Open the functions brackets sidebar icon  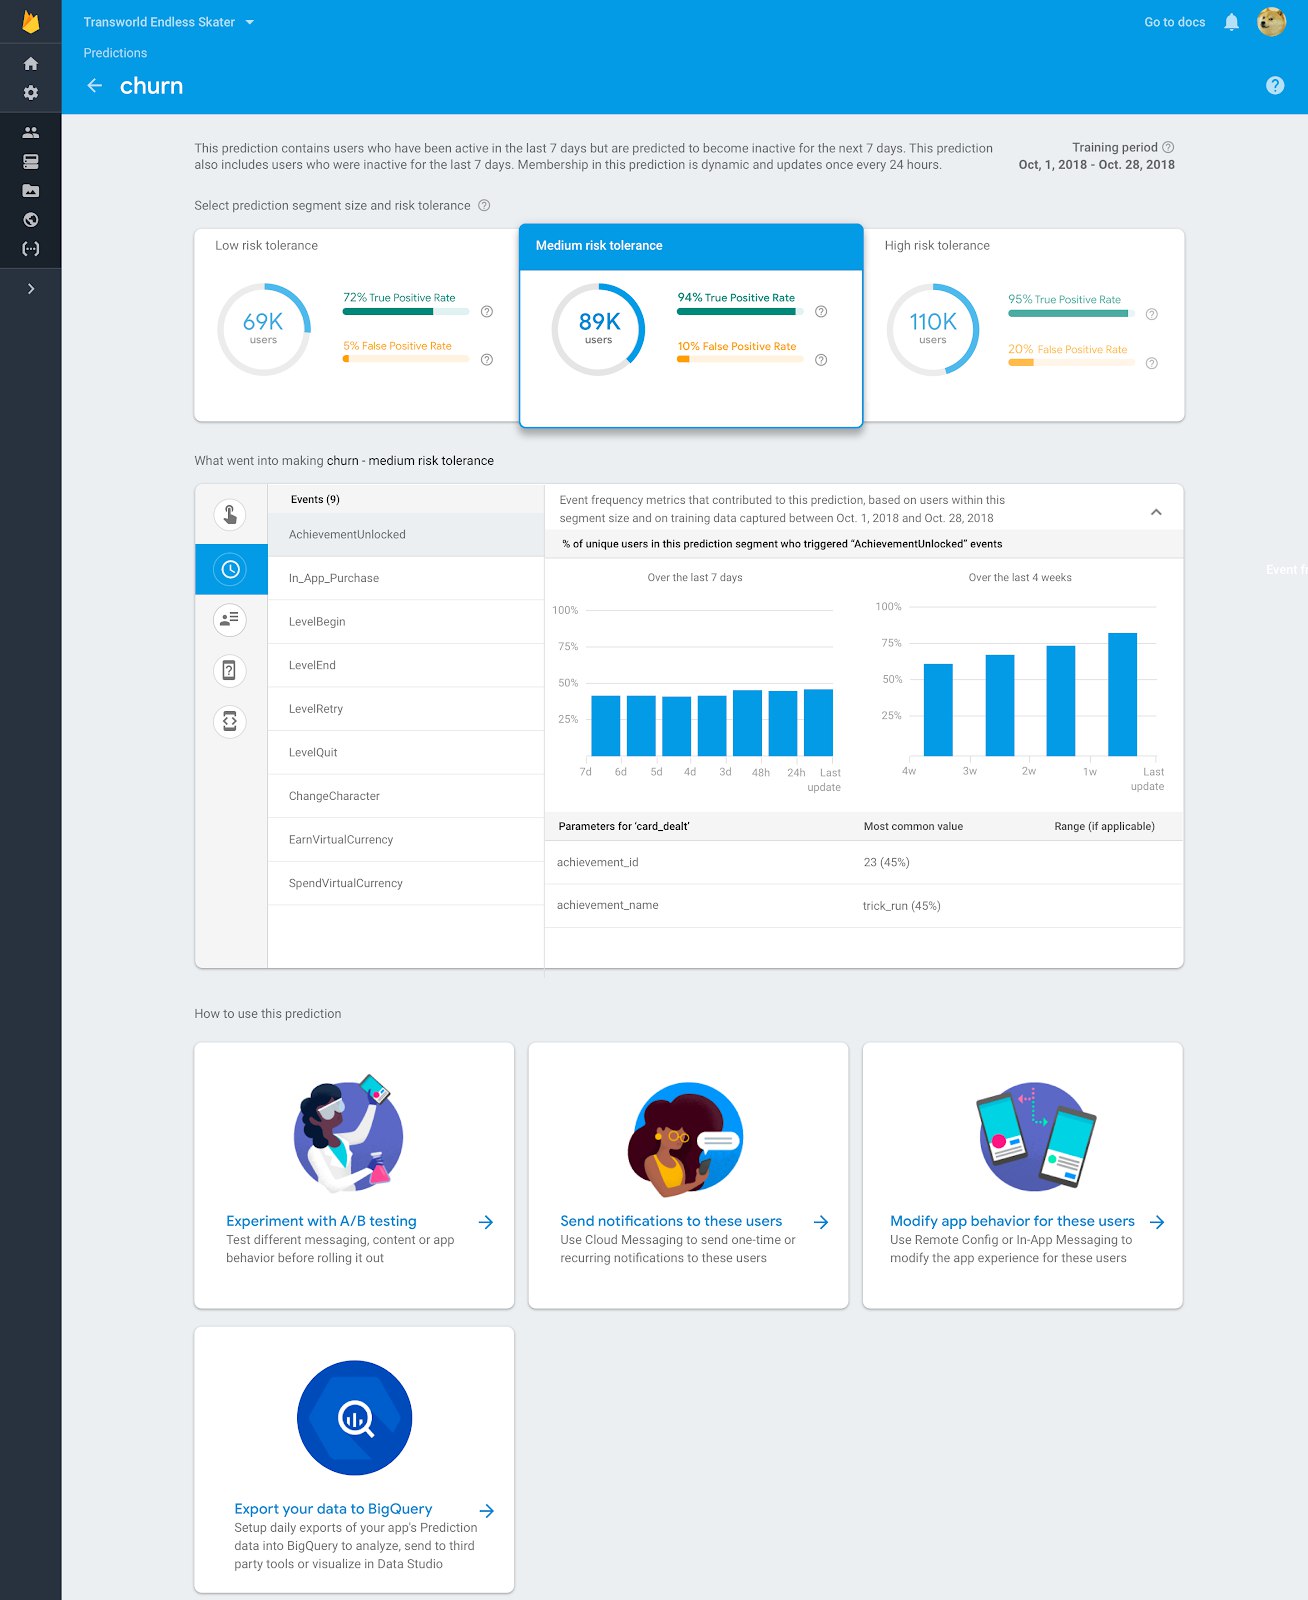pyautogui.click(x=31, y=249)
